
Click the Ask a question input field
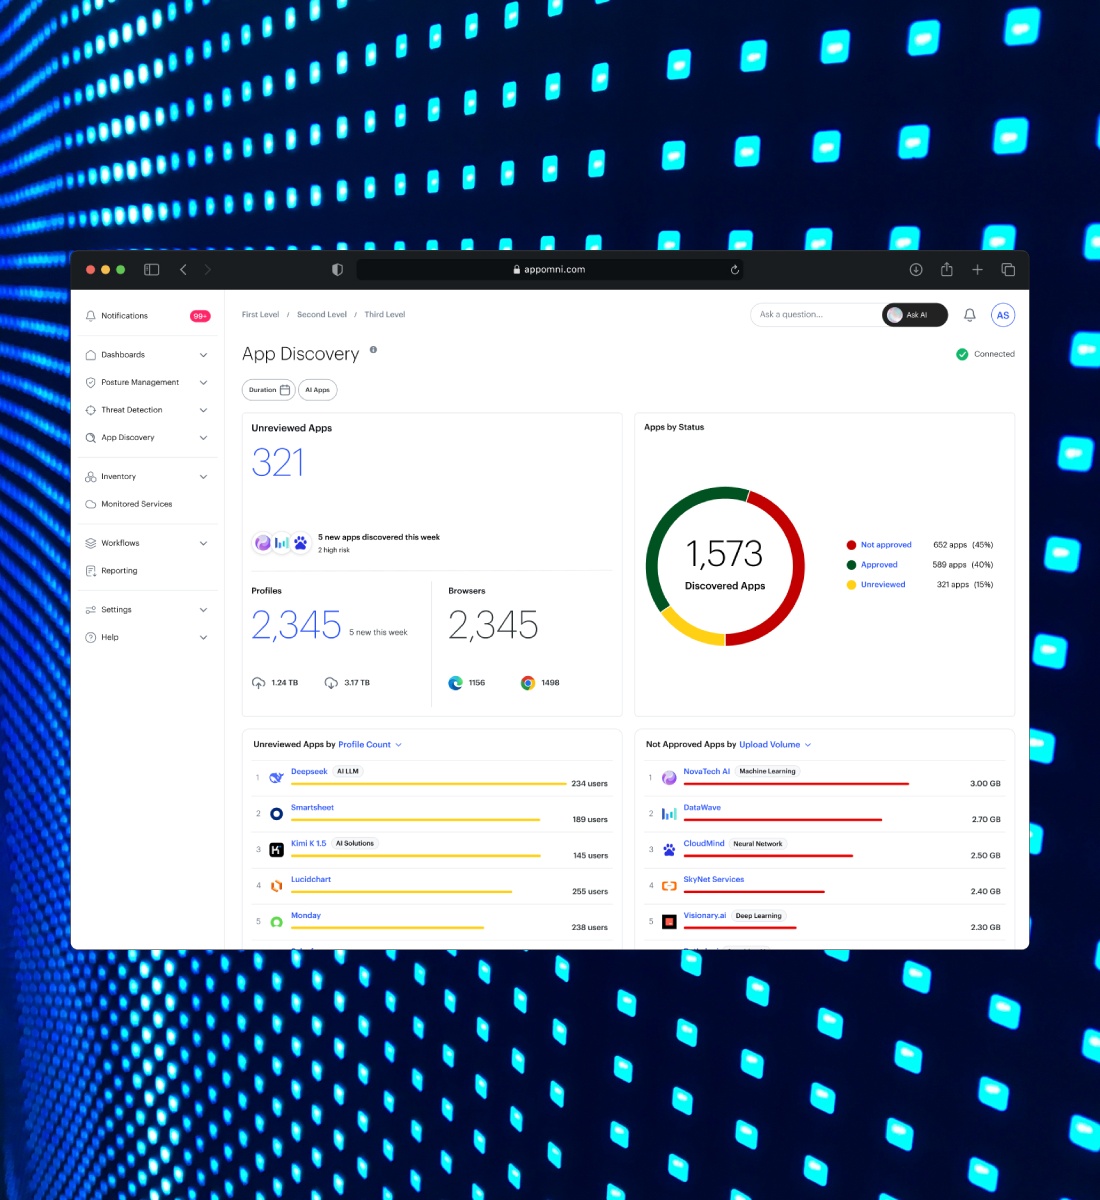coord(812,315)
